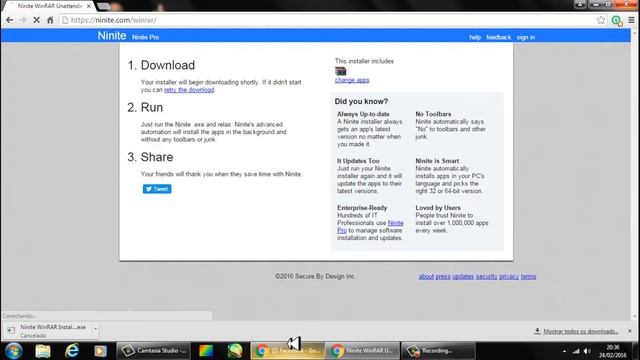Go back to the previous page in Chrome
640x360 pixels.
tap(9, 20)
